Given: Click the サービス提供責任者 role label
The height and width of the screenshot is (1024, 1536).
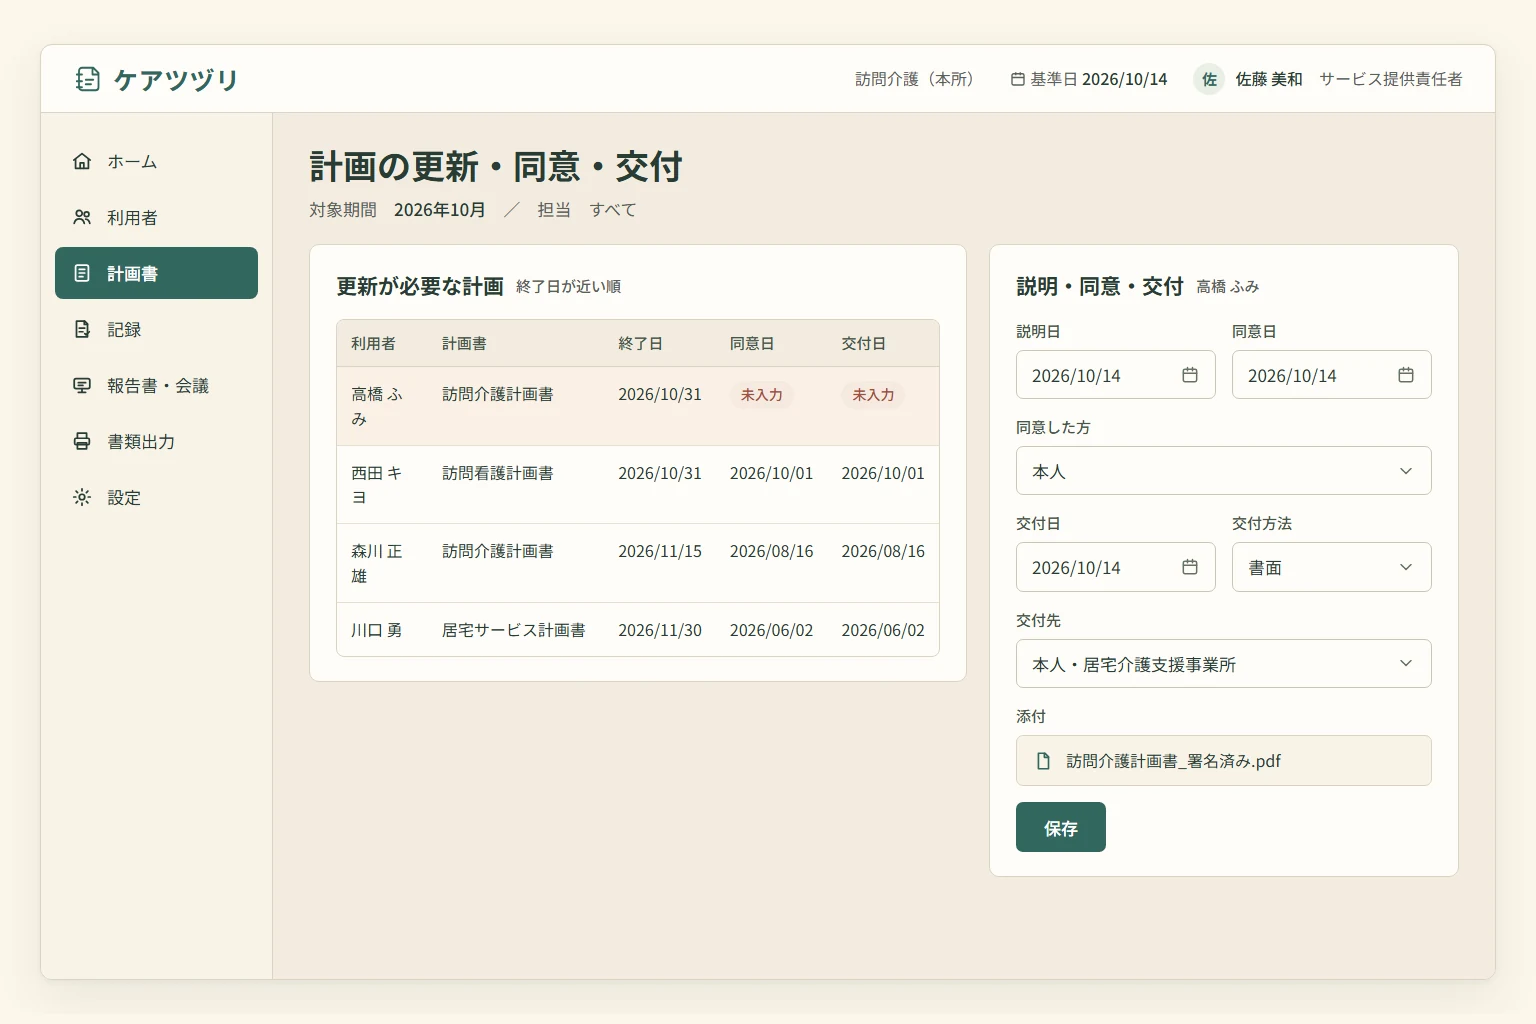Looking at the screenshot, I should tap(1391, 79).
